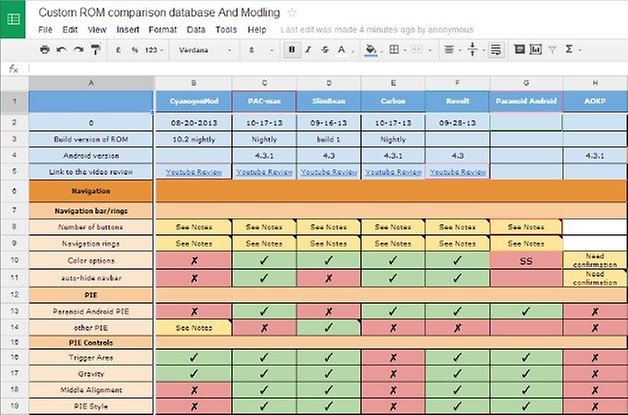
Task: Open the text color picker
Action: point(342,50)
